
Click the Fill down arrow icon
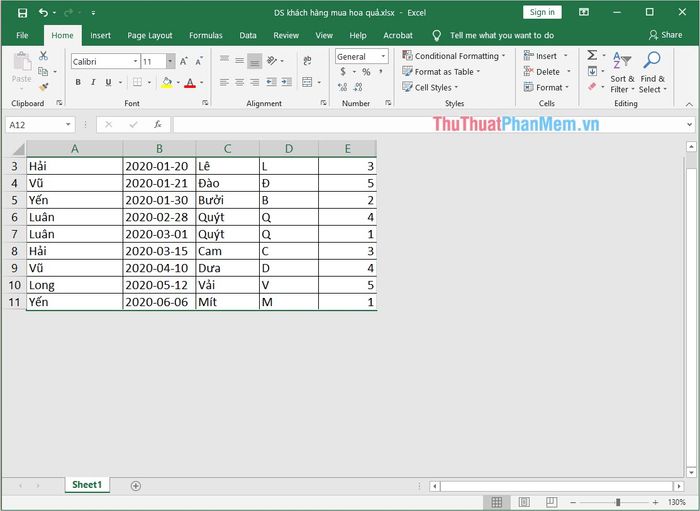tap(592, 71)
